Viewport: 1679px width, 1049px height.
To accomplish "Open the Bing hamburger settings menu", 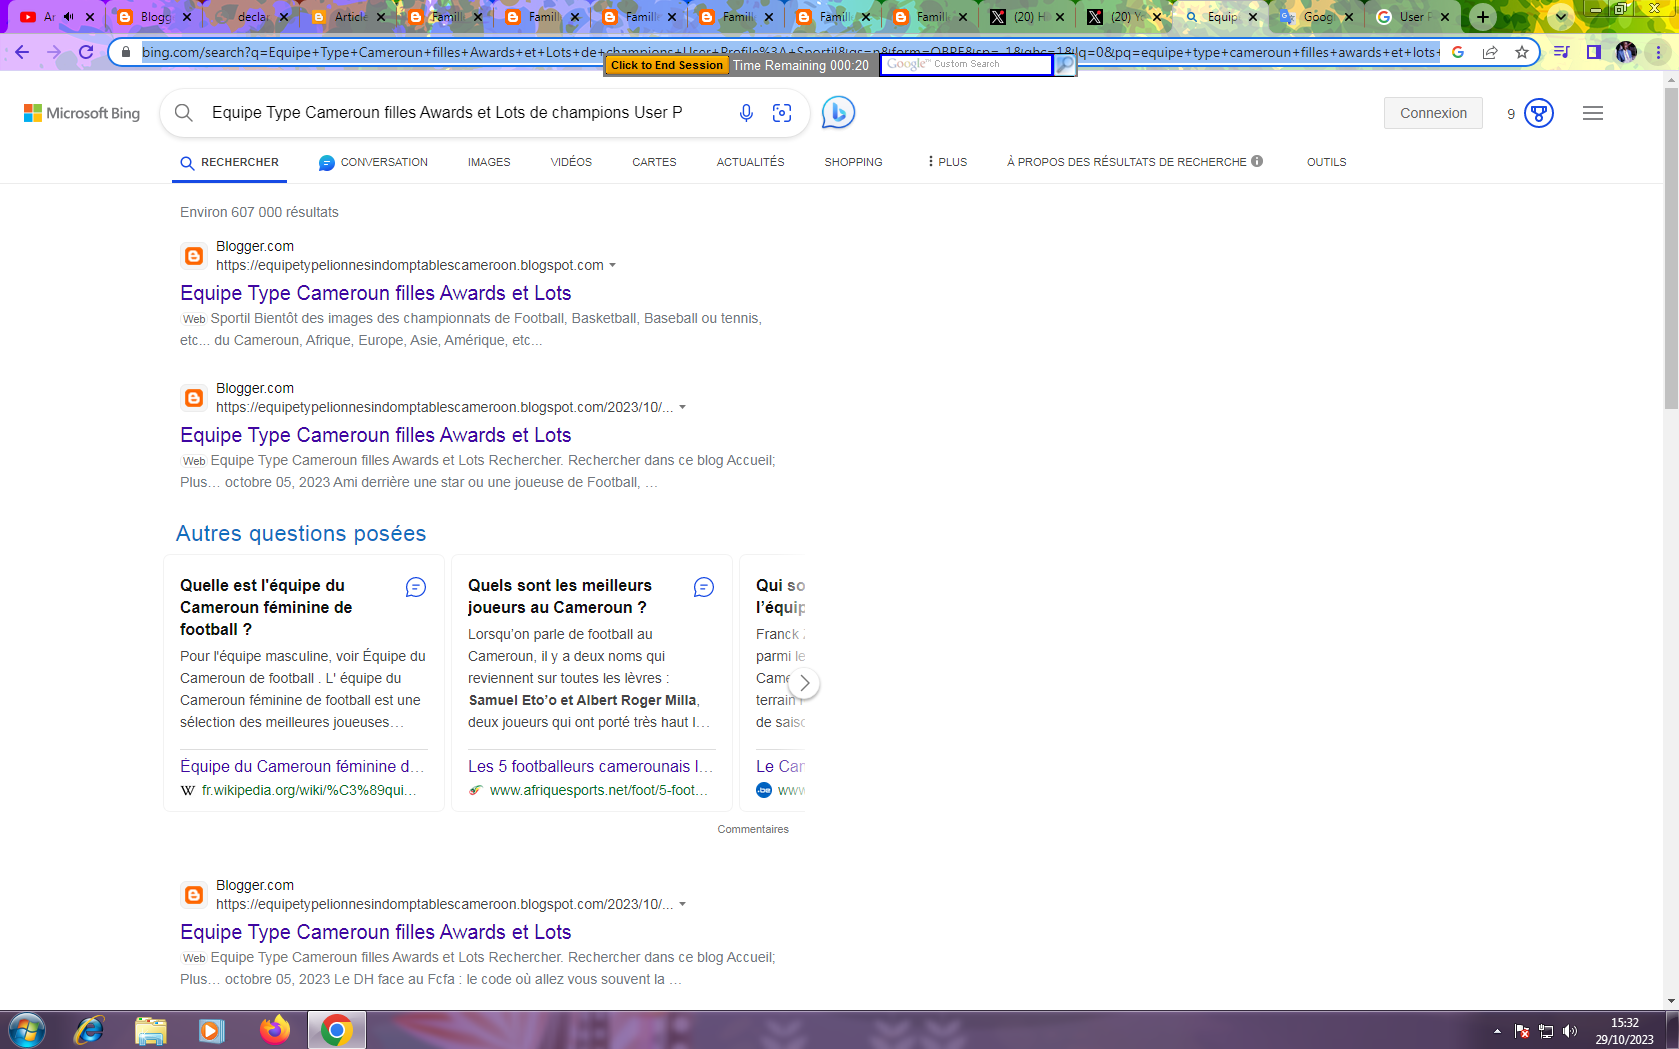I will point(1593,113).
